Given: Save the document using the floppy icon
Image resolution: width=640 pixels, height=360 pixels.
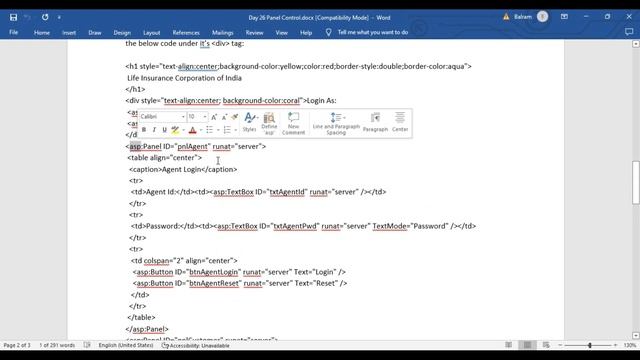Looking at the screenshot, I should pyautogui.click(x=13, y=17).
